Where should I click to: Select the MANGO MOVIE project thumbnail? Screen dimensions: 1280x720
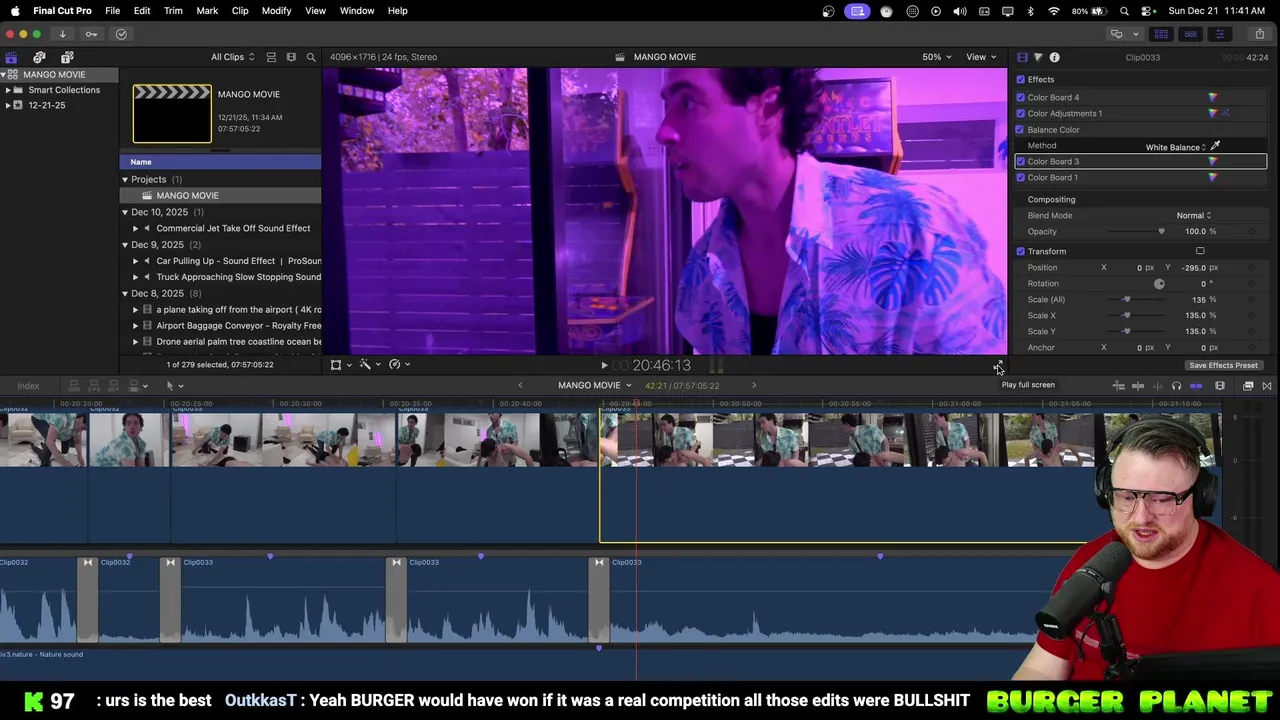point(172,113)
